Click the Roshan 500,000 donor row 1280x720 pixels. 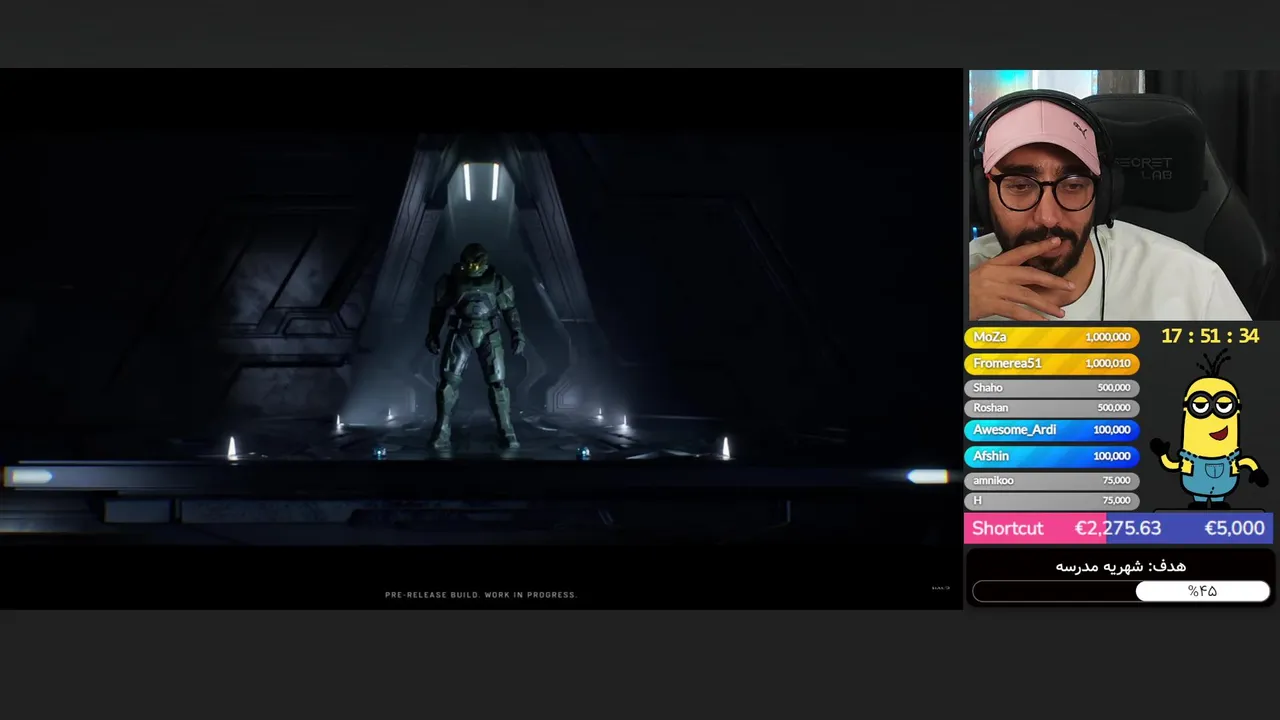tap(1052, 408)
